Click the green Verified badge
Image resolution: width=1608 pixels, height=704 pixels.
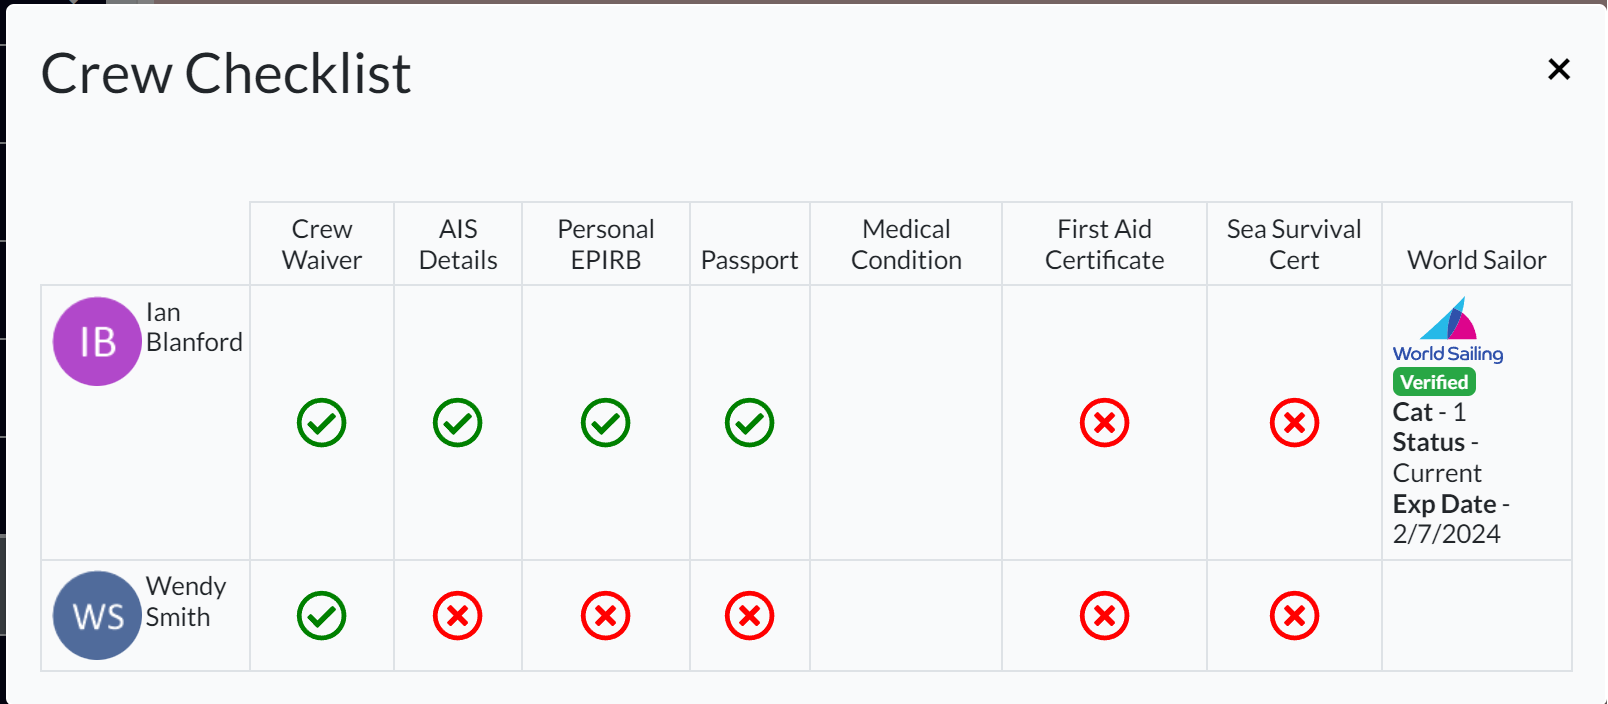[x=1434, y=382]
